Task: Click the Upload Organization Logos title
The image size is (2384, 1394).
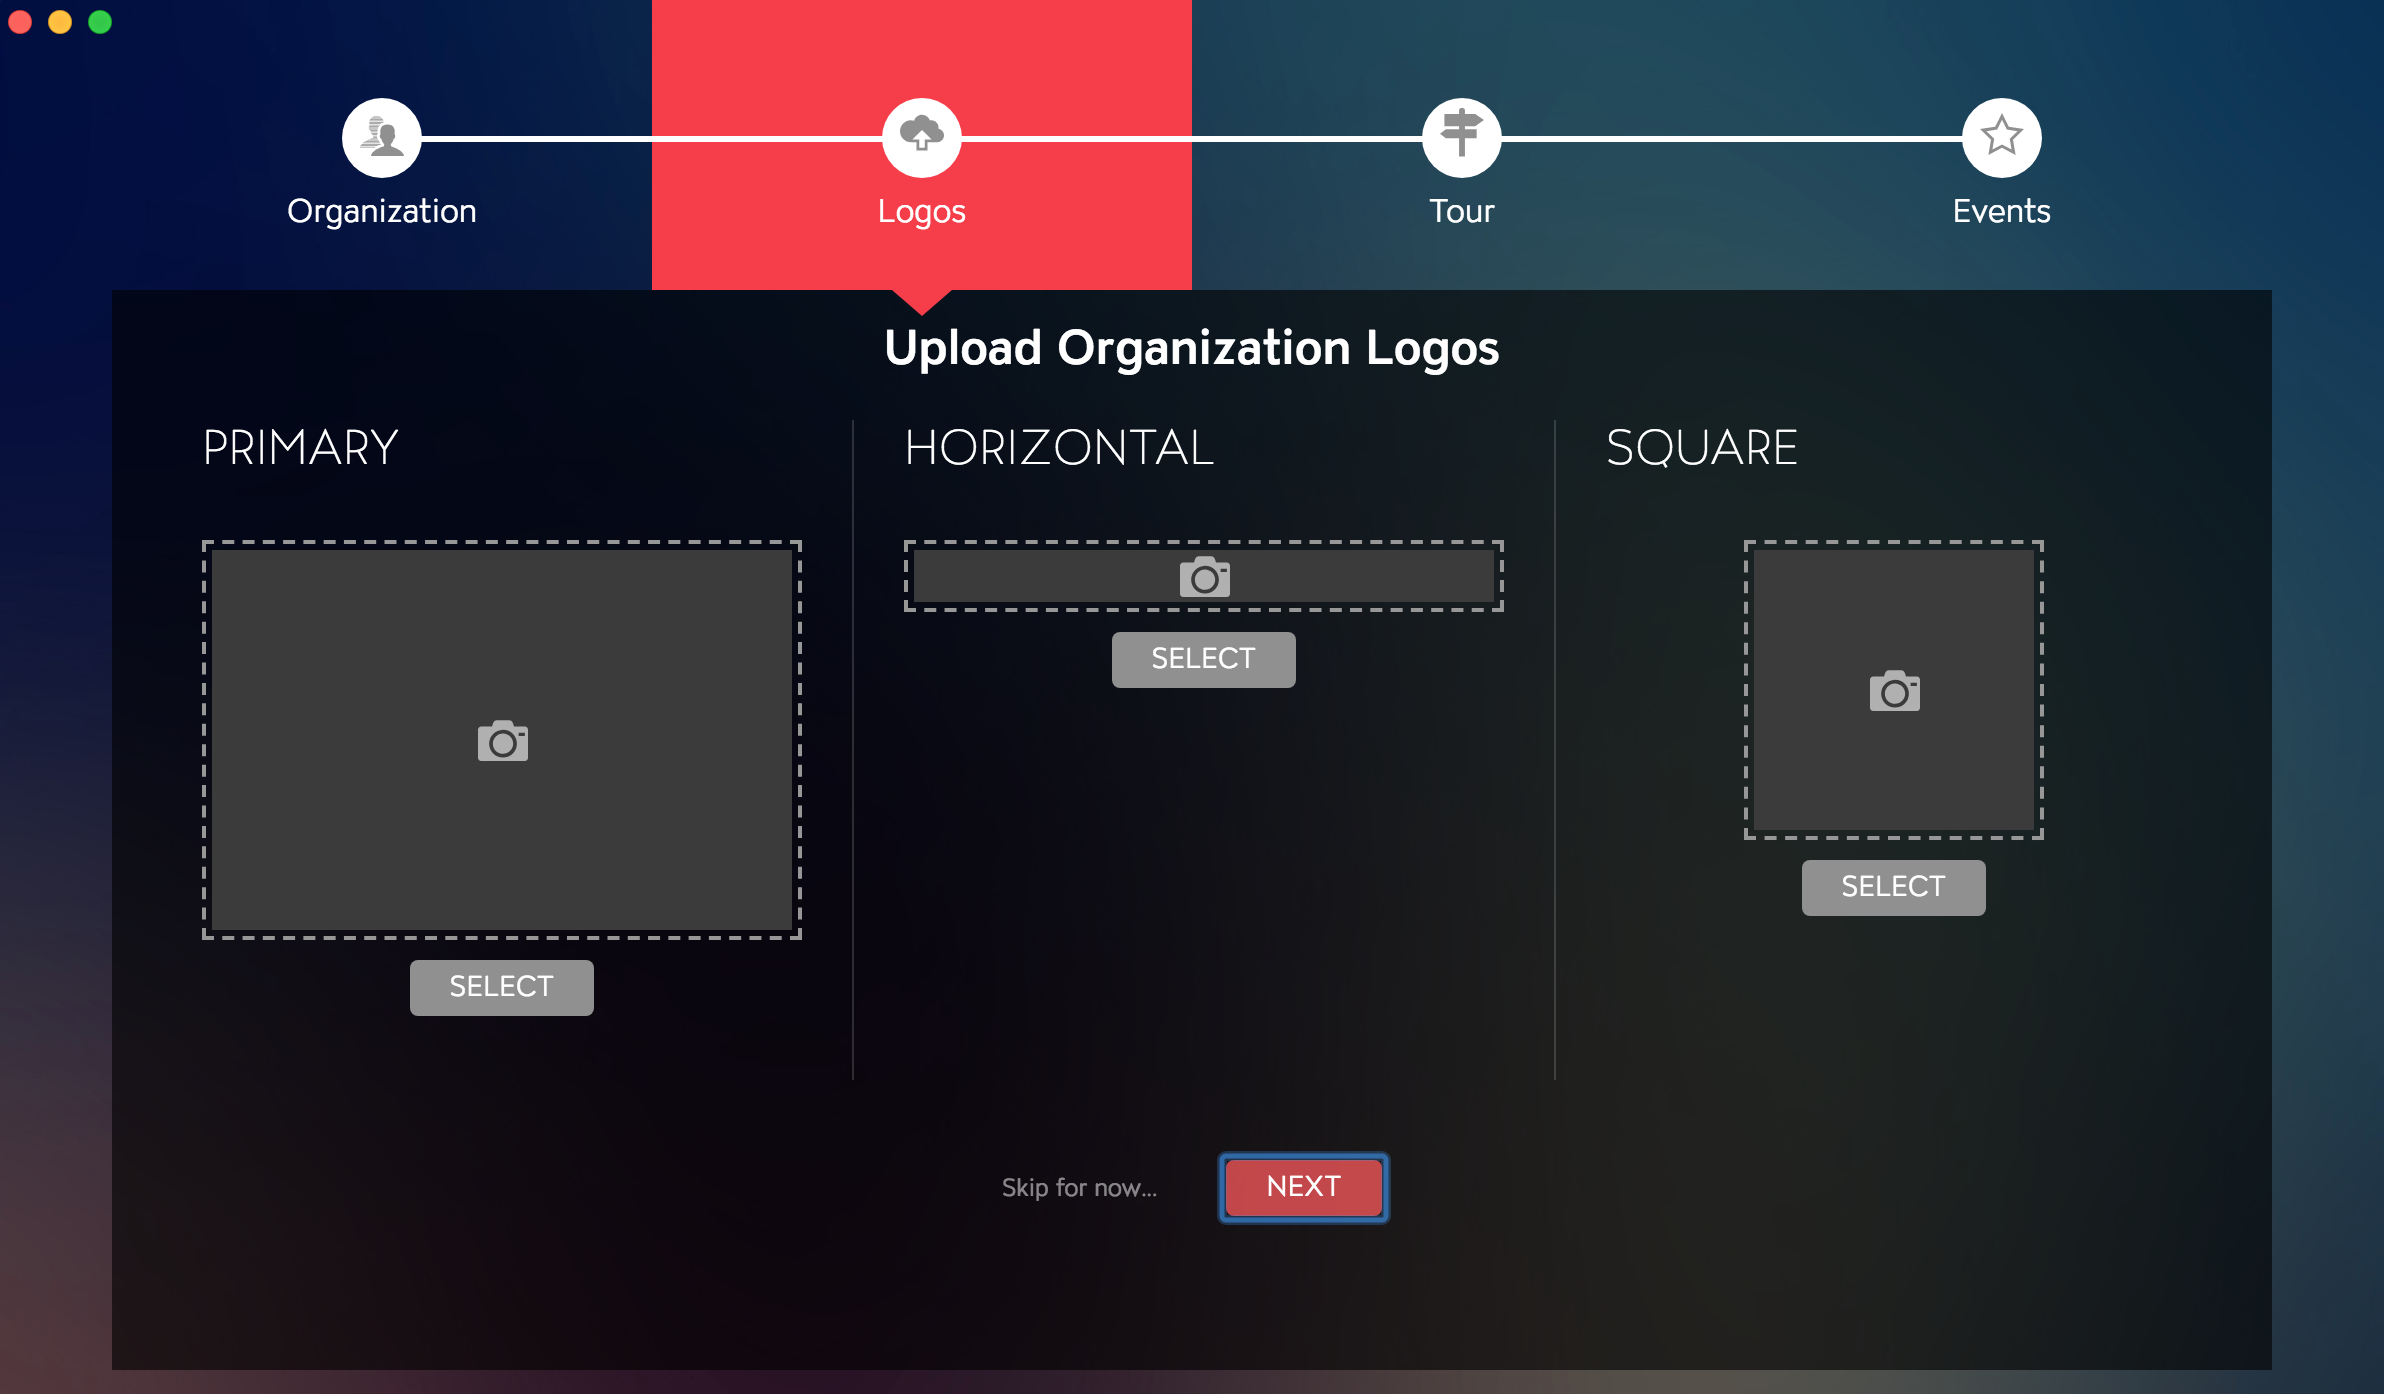Action: (1192, 348)
